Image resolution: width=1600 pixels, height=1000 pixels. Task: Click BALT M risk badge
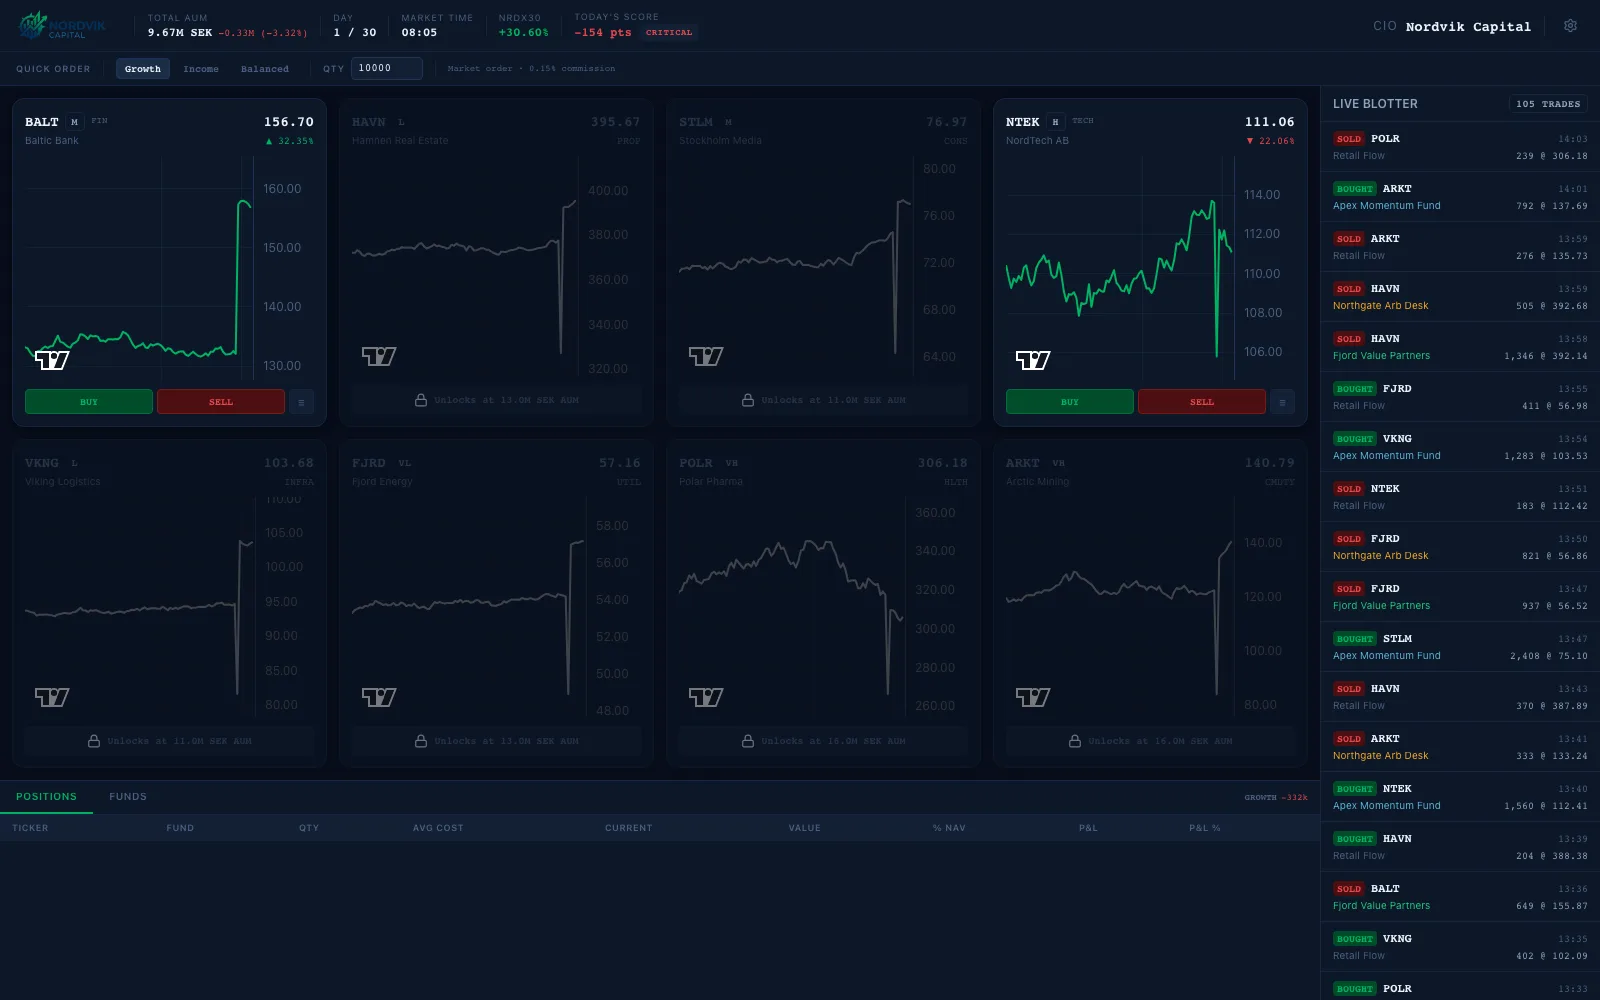coord(74,122)
